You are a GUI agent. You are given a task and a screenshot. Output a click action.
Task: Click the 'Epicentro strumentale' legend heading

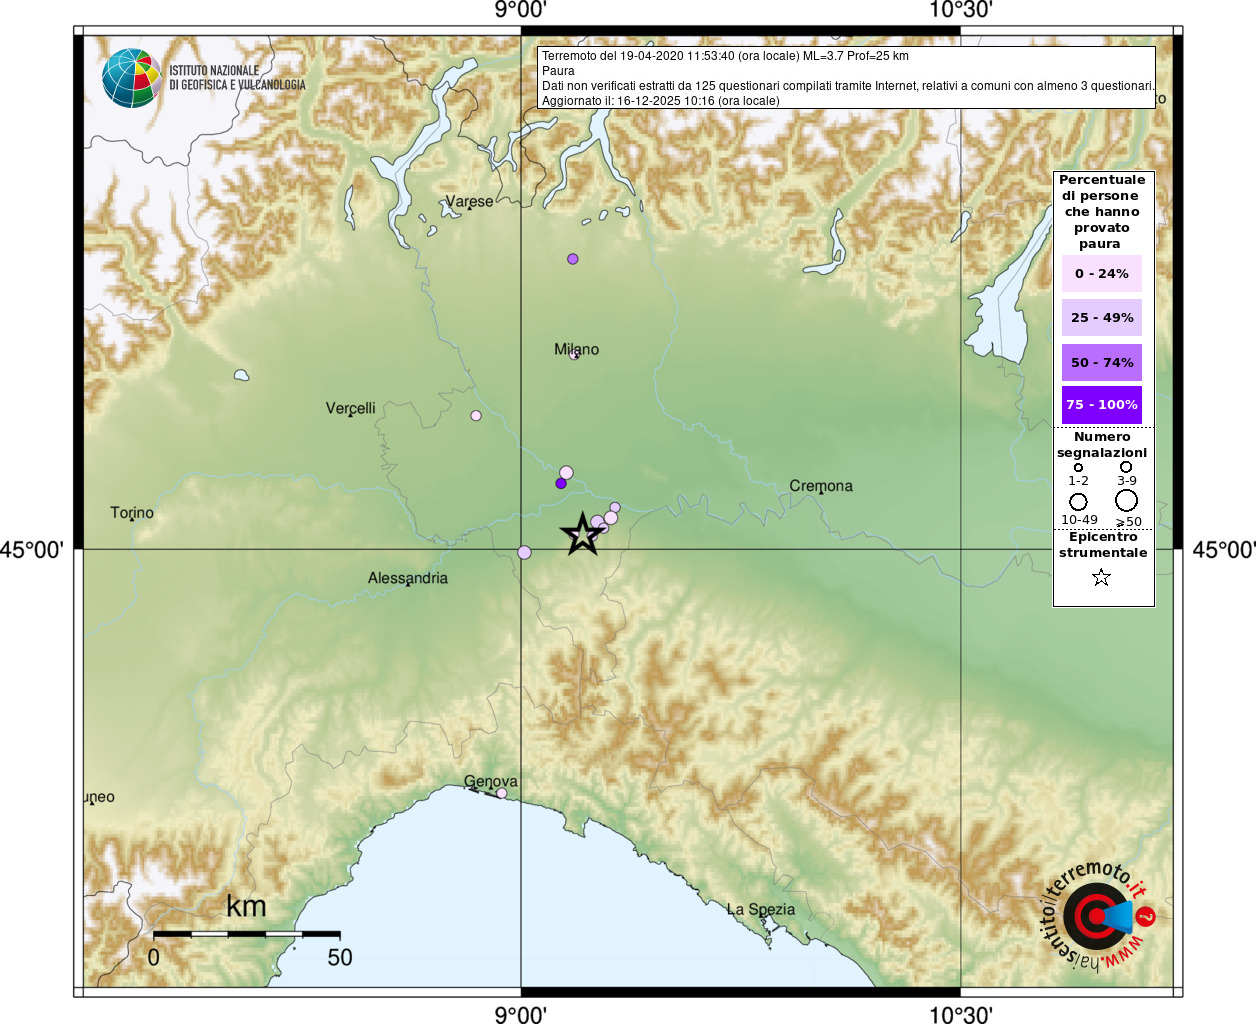pyautogui.click(x=1103, y=545)
